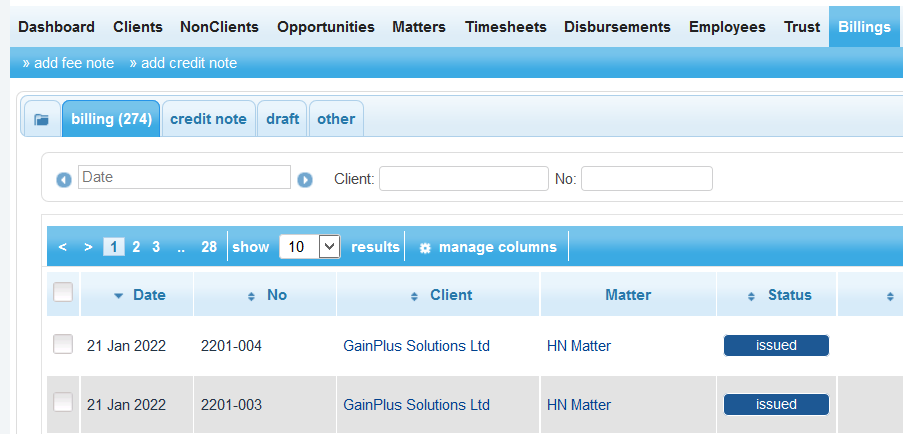Click the Client filter input field
Screen dimensions: 903x434
[463, 179]
